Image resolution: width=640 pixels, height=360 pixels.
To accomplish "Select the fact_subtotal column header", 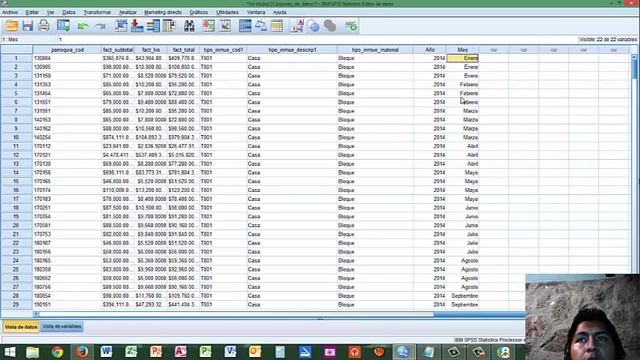I will click(x=118, y=50).
